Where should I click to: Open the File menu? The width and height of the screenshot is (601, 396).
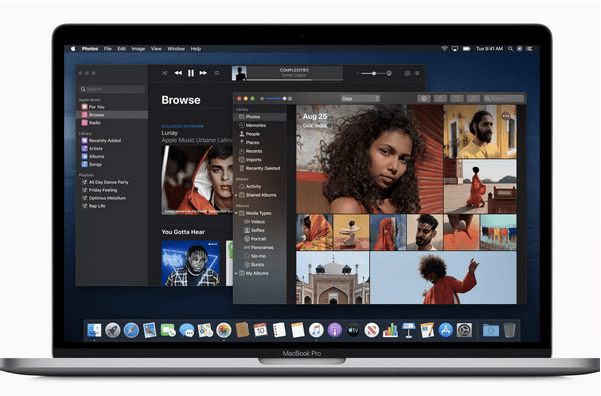108,49
